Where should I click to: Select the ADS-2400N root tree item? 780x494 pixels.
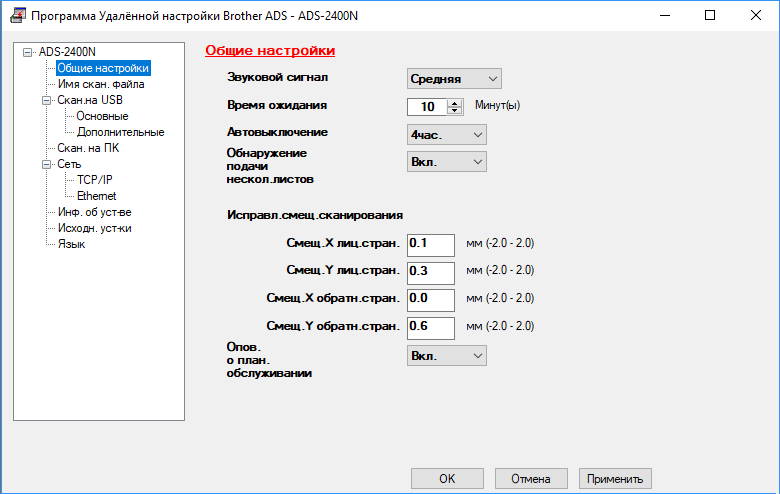(x=67, y=52)
